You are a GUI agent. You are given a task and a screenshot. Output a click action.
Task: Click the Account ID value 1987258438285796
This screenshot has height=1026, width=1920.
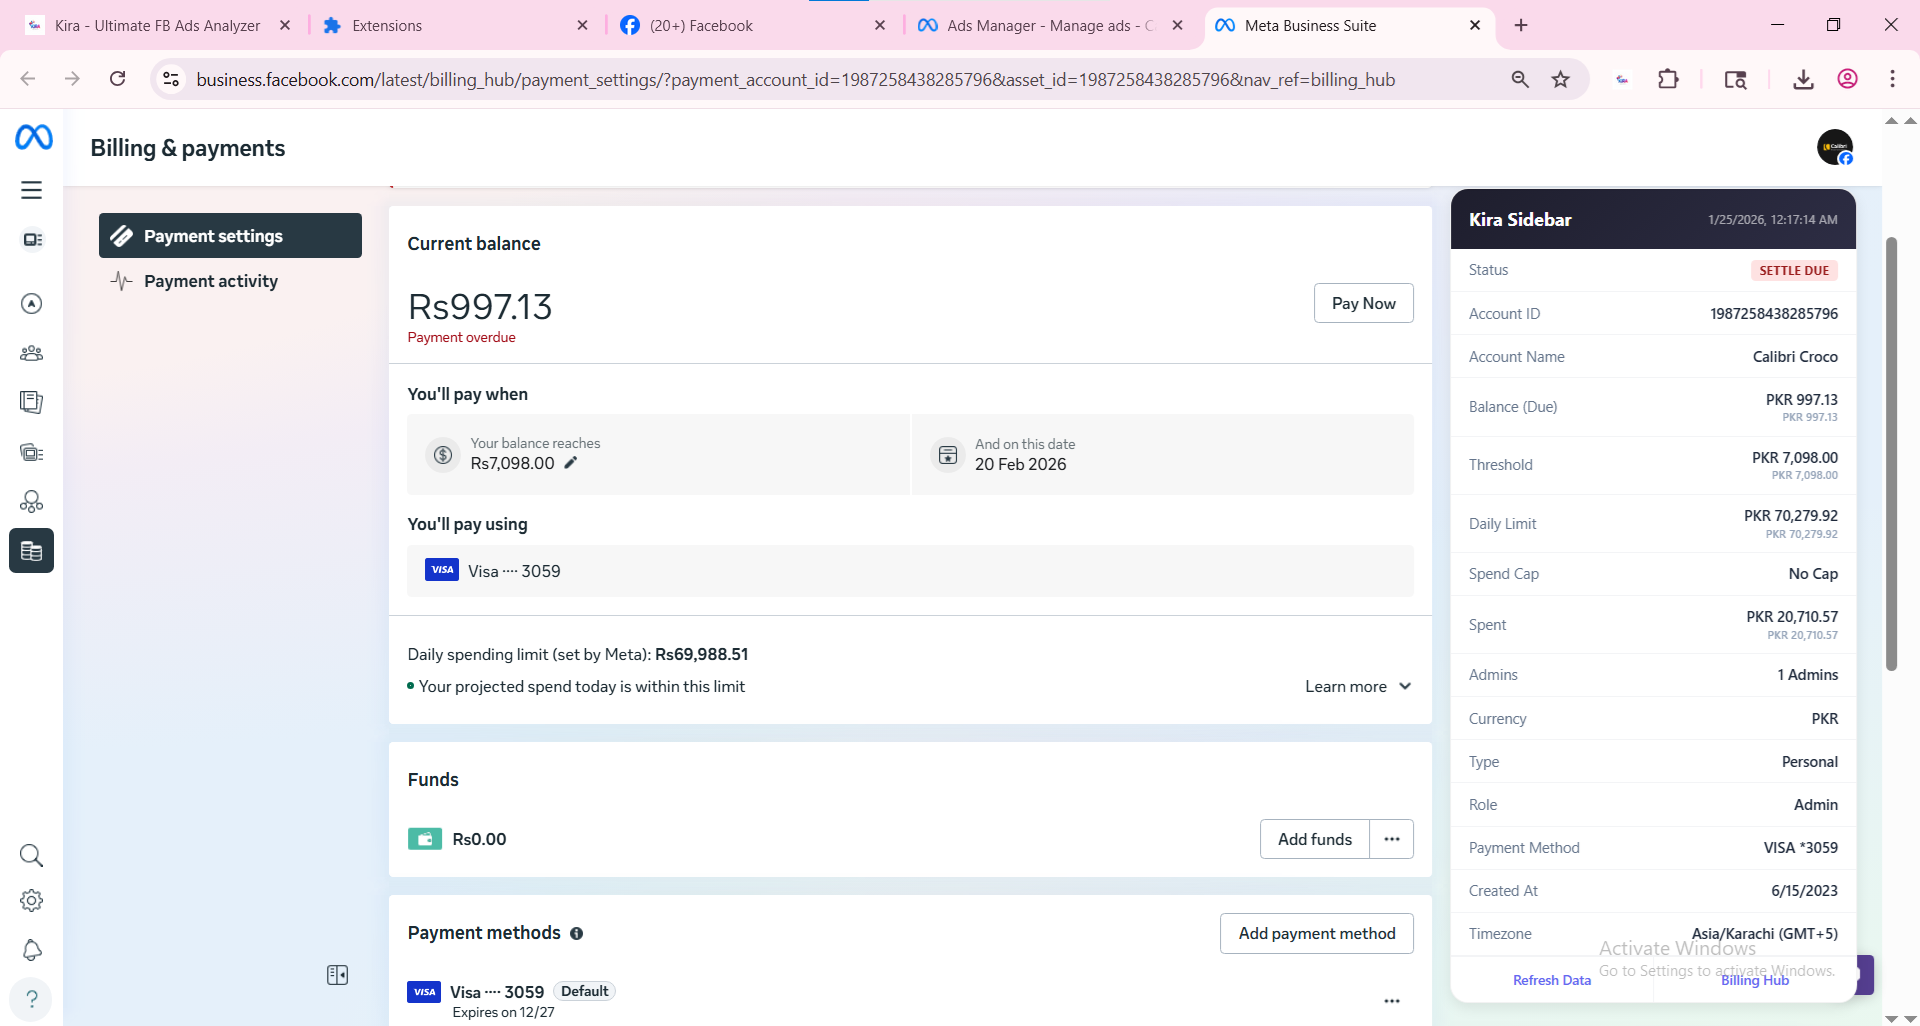(1773, 314)
